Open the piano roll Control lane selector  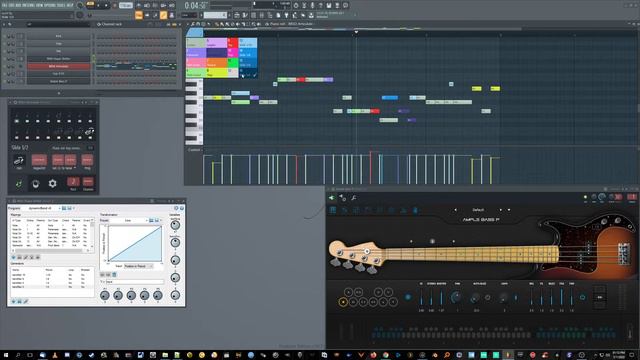pyautogui.click(x=194, y=150)
